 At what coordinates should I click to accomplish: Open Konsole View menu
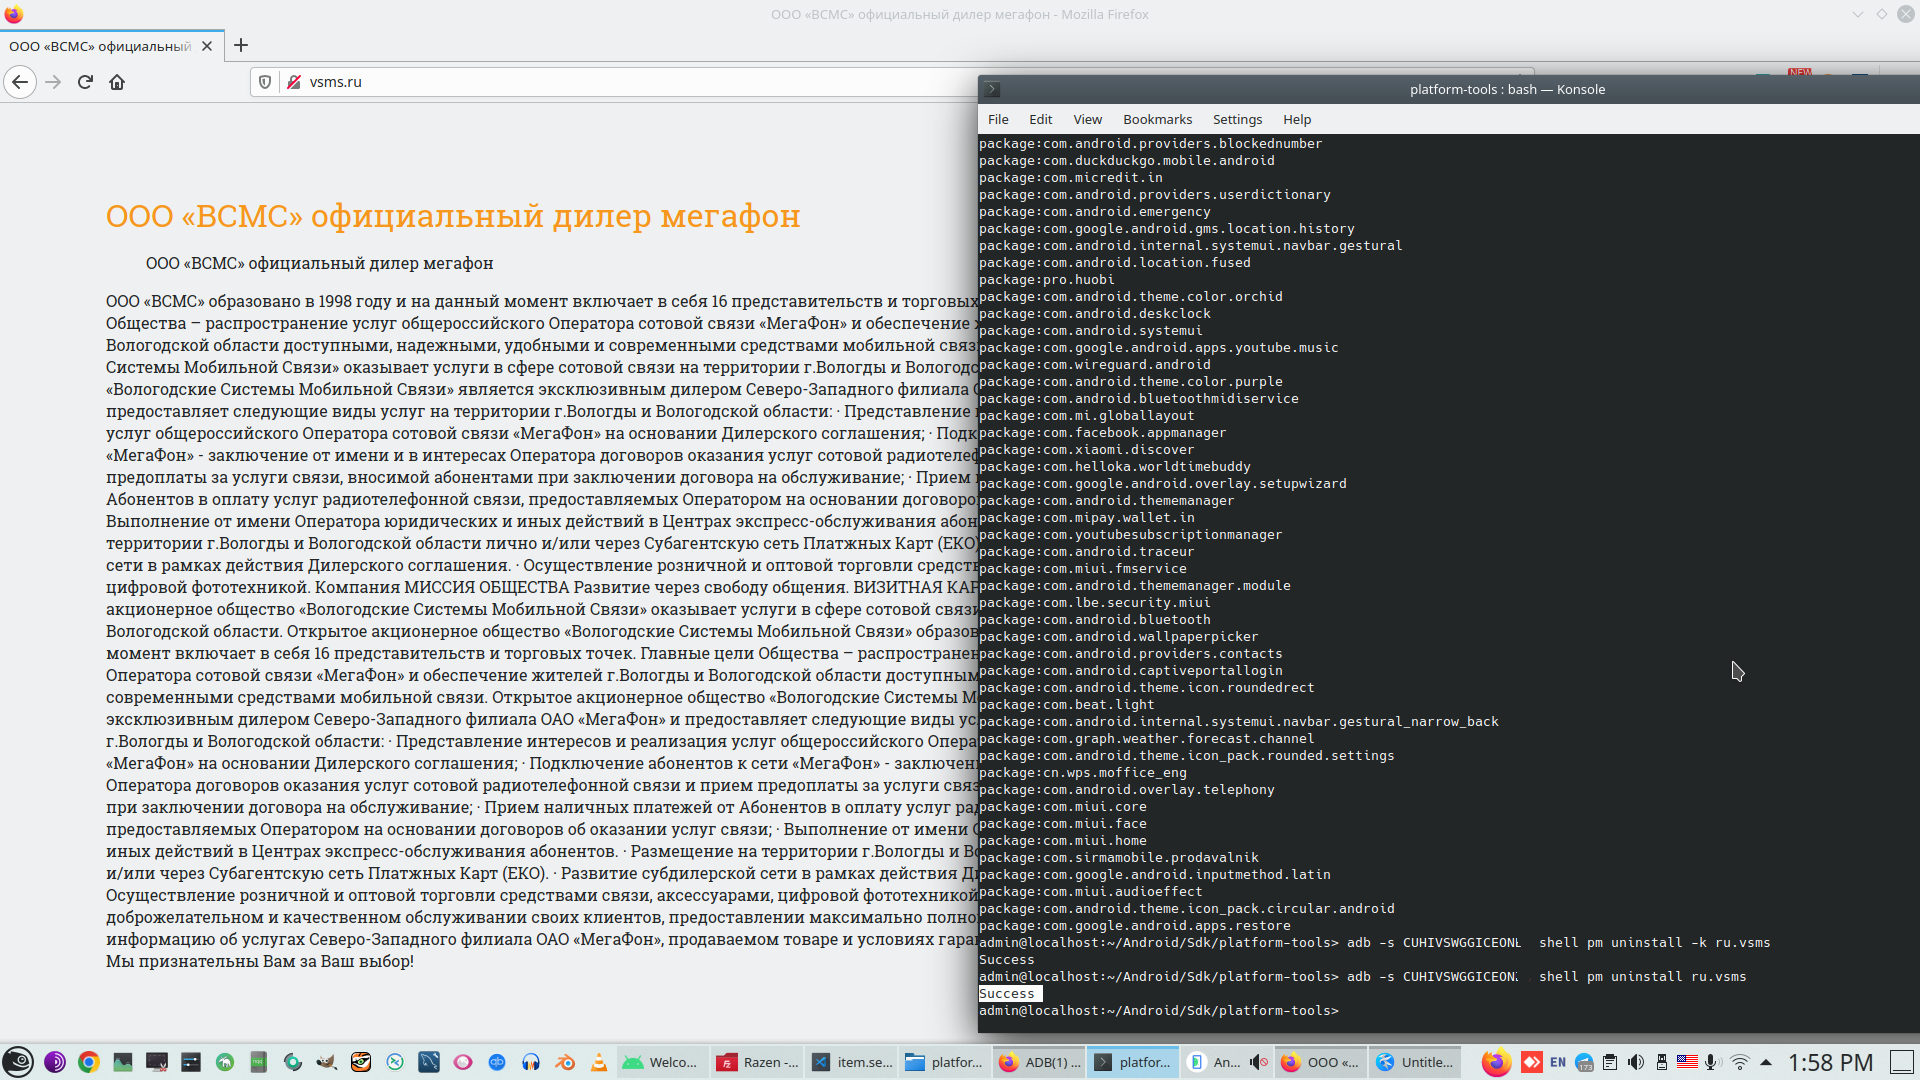pos(1087,119)
